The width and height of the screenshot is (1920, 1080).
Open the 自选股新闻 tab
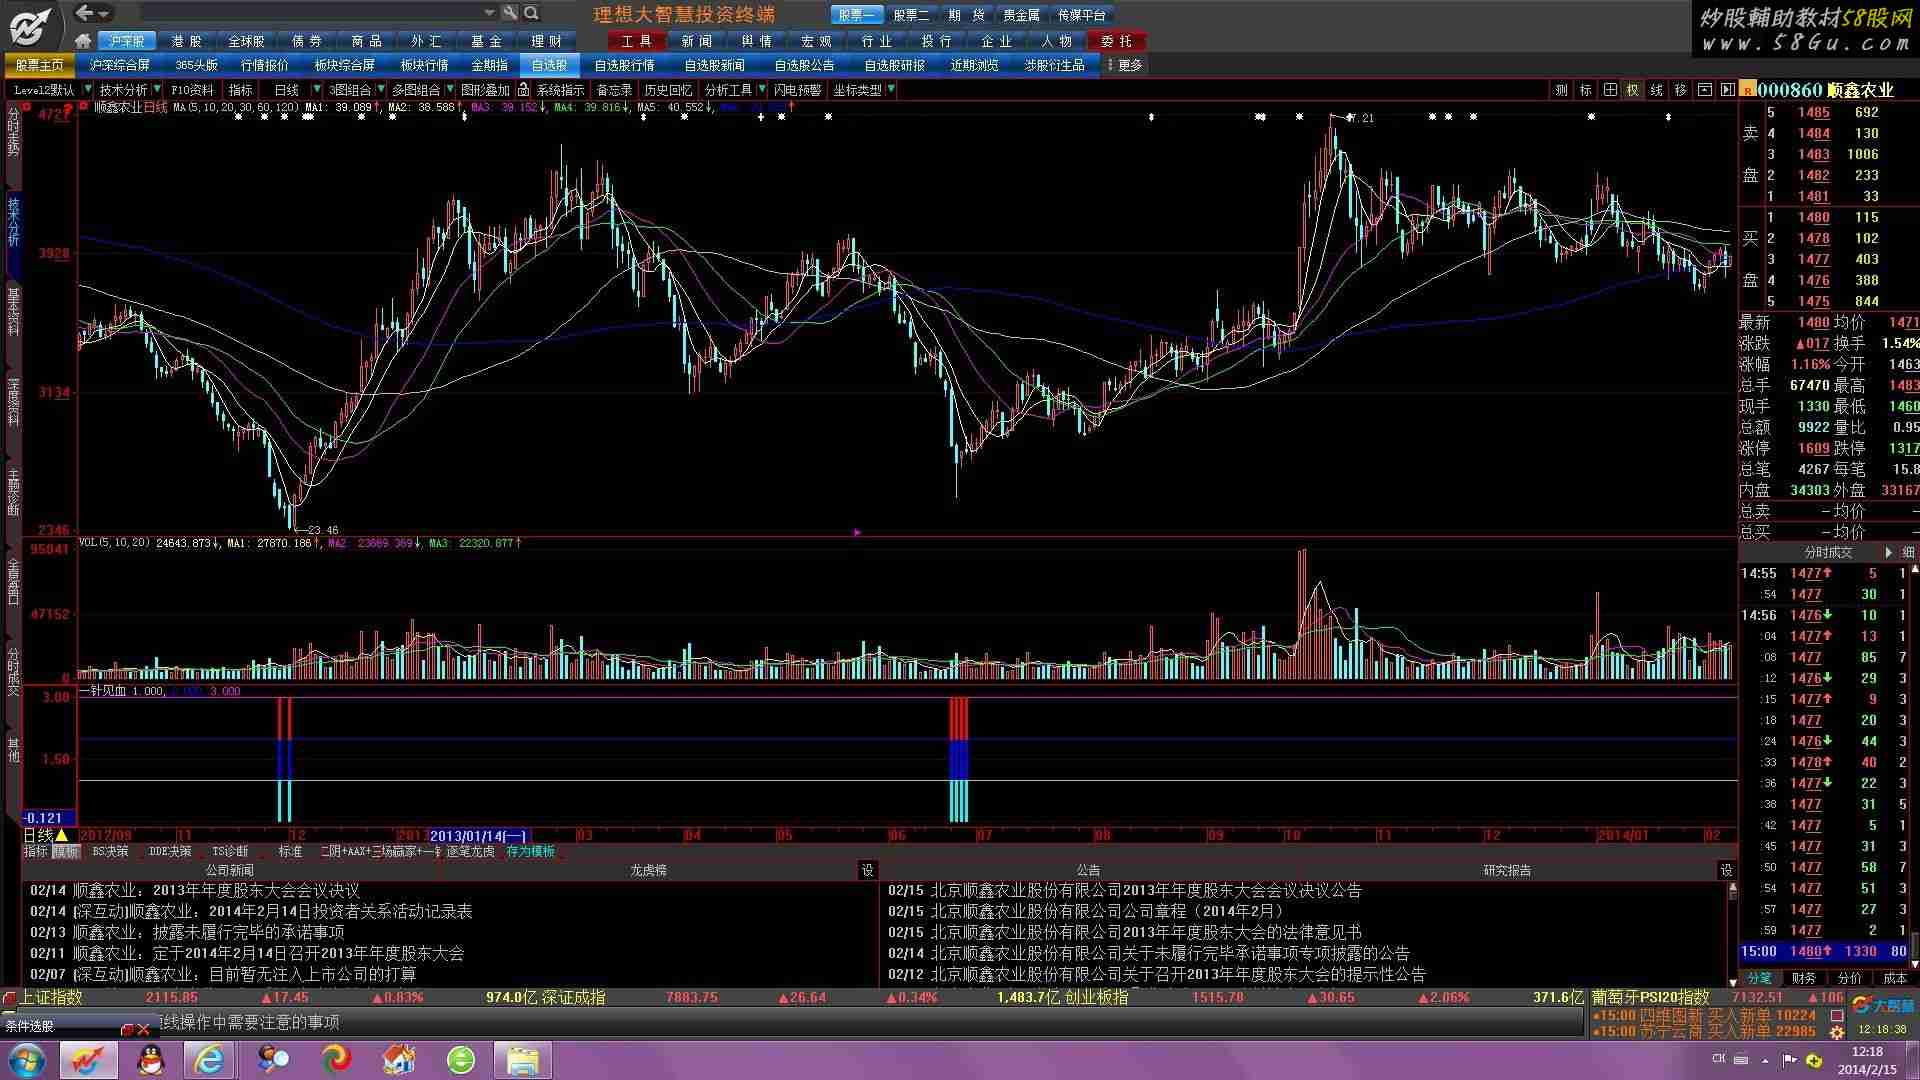[x=715, y=65]
